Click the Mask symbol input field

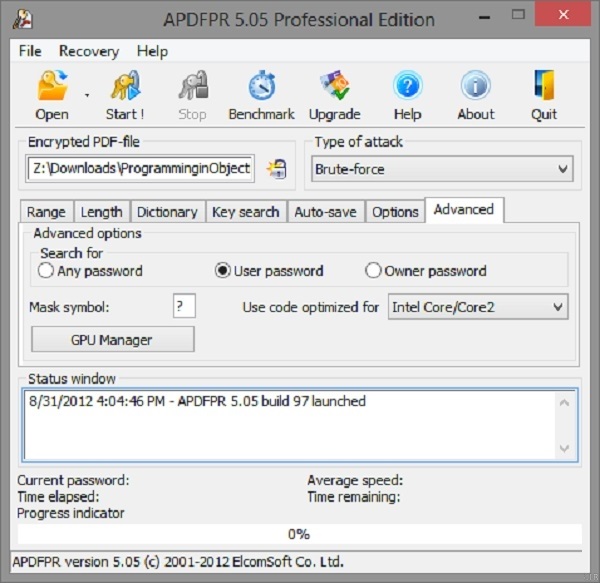[x=184, y=307]
